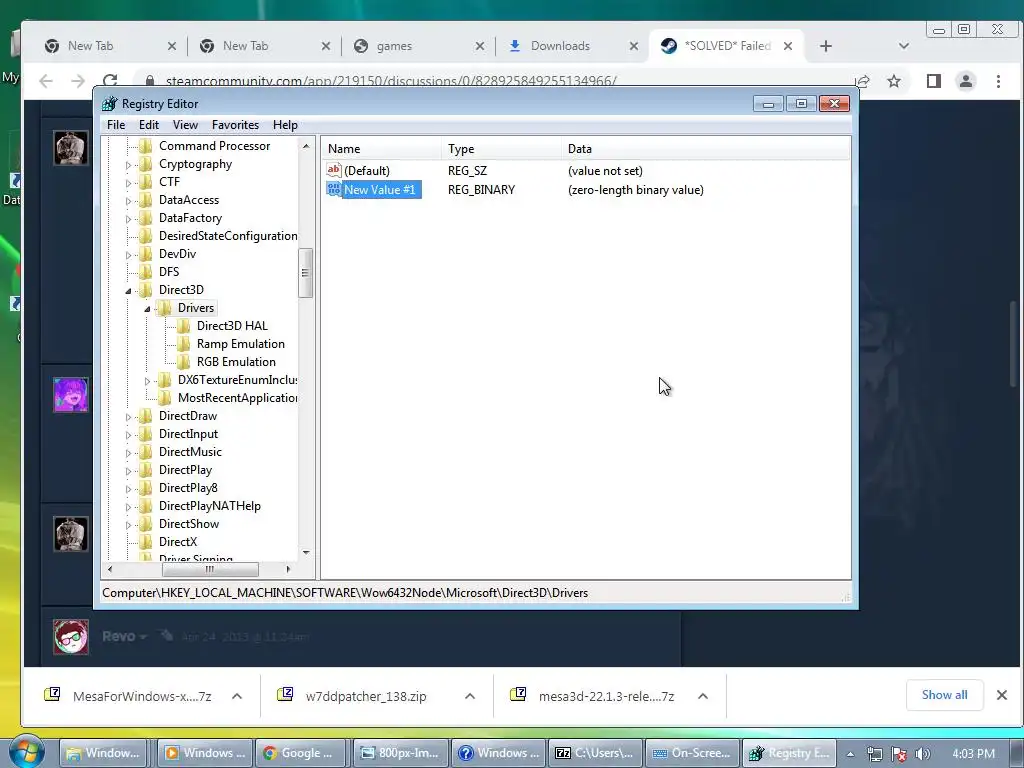Select the Direct3D HAL folder icon

(184, 325)
